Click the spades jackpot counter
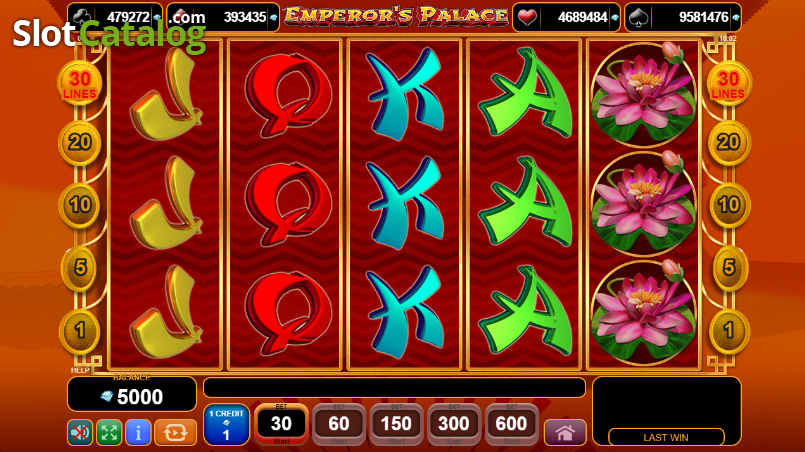805x452 pixels. (x=683, y=17)
